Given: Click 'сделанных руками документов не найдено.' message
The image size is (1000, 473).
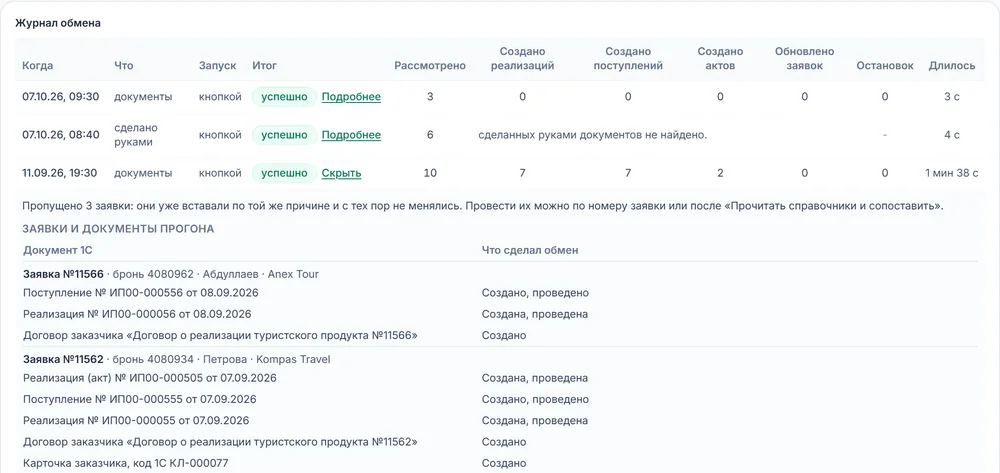Looking at the screenshot, I should coord(593,135).
